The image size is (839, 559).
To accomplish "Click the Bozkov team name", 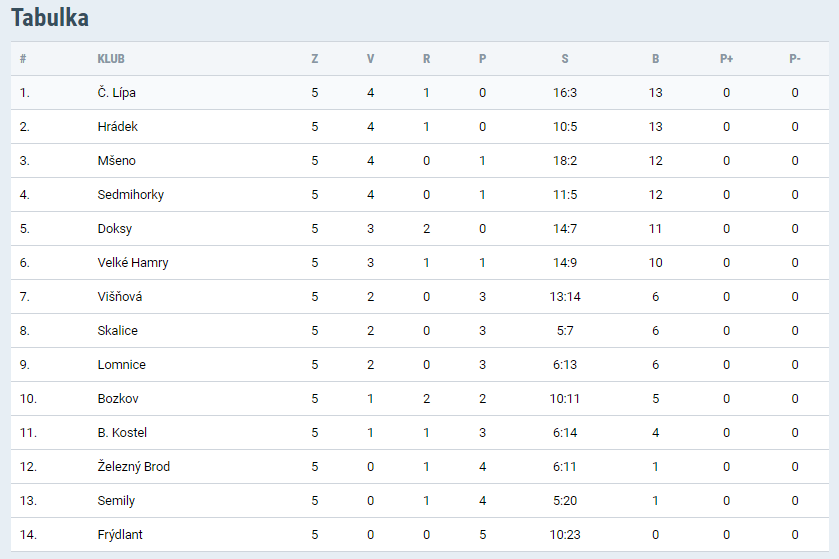I will [x=118, y=399].
